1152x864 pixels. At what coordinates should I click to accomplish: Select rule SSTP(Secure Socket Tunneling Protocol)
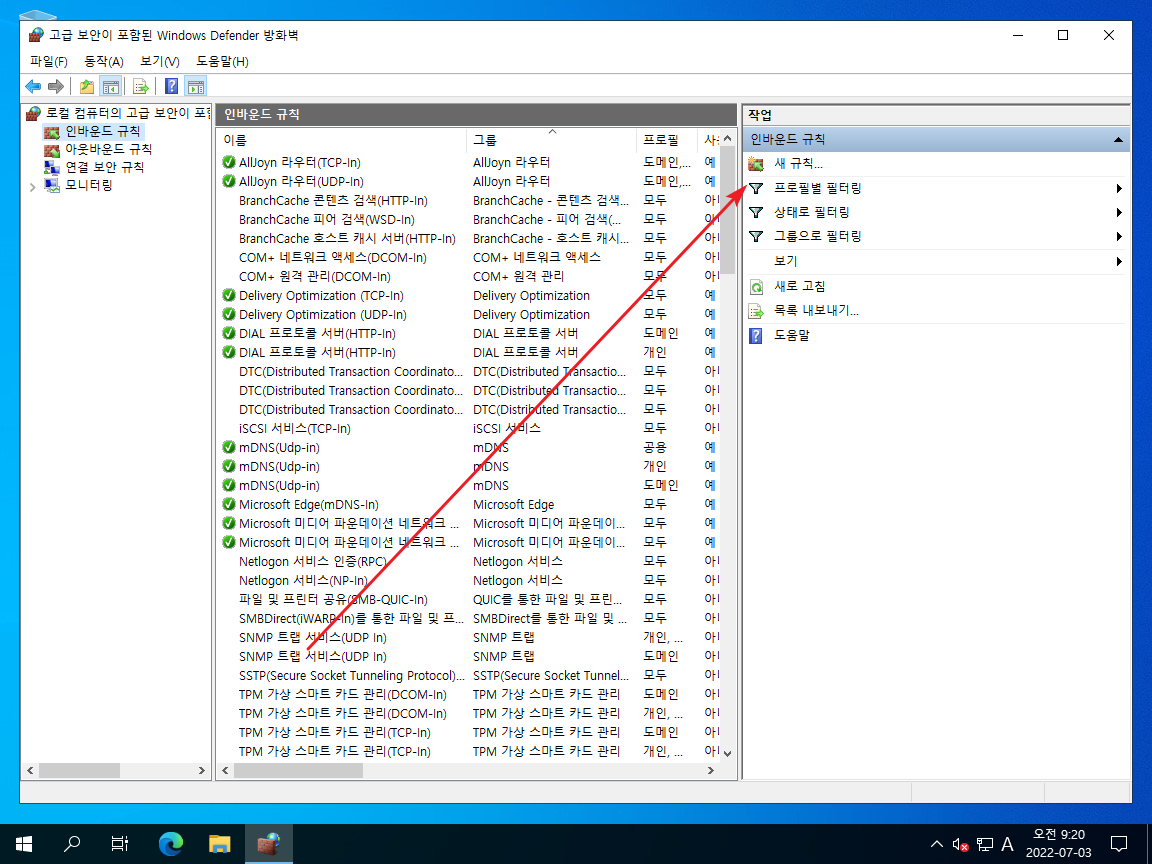click(x=351, y=675)
